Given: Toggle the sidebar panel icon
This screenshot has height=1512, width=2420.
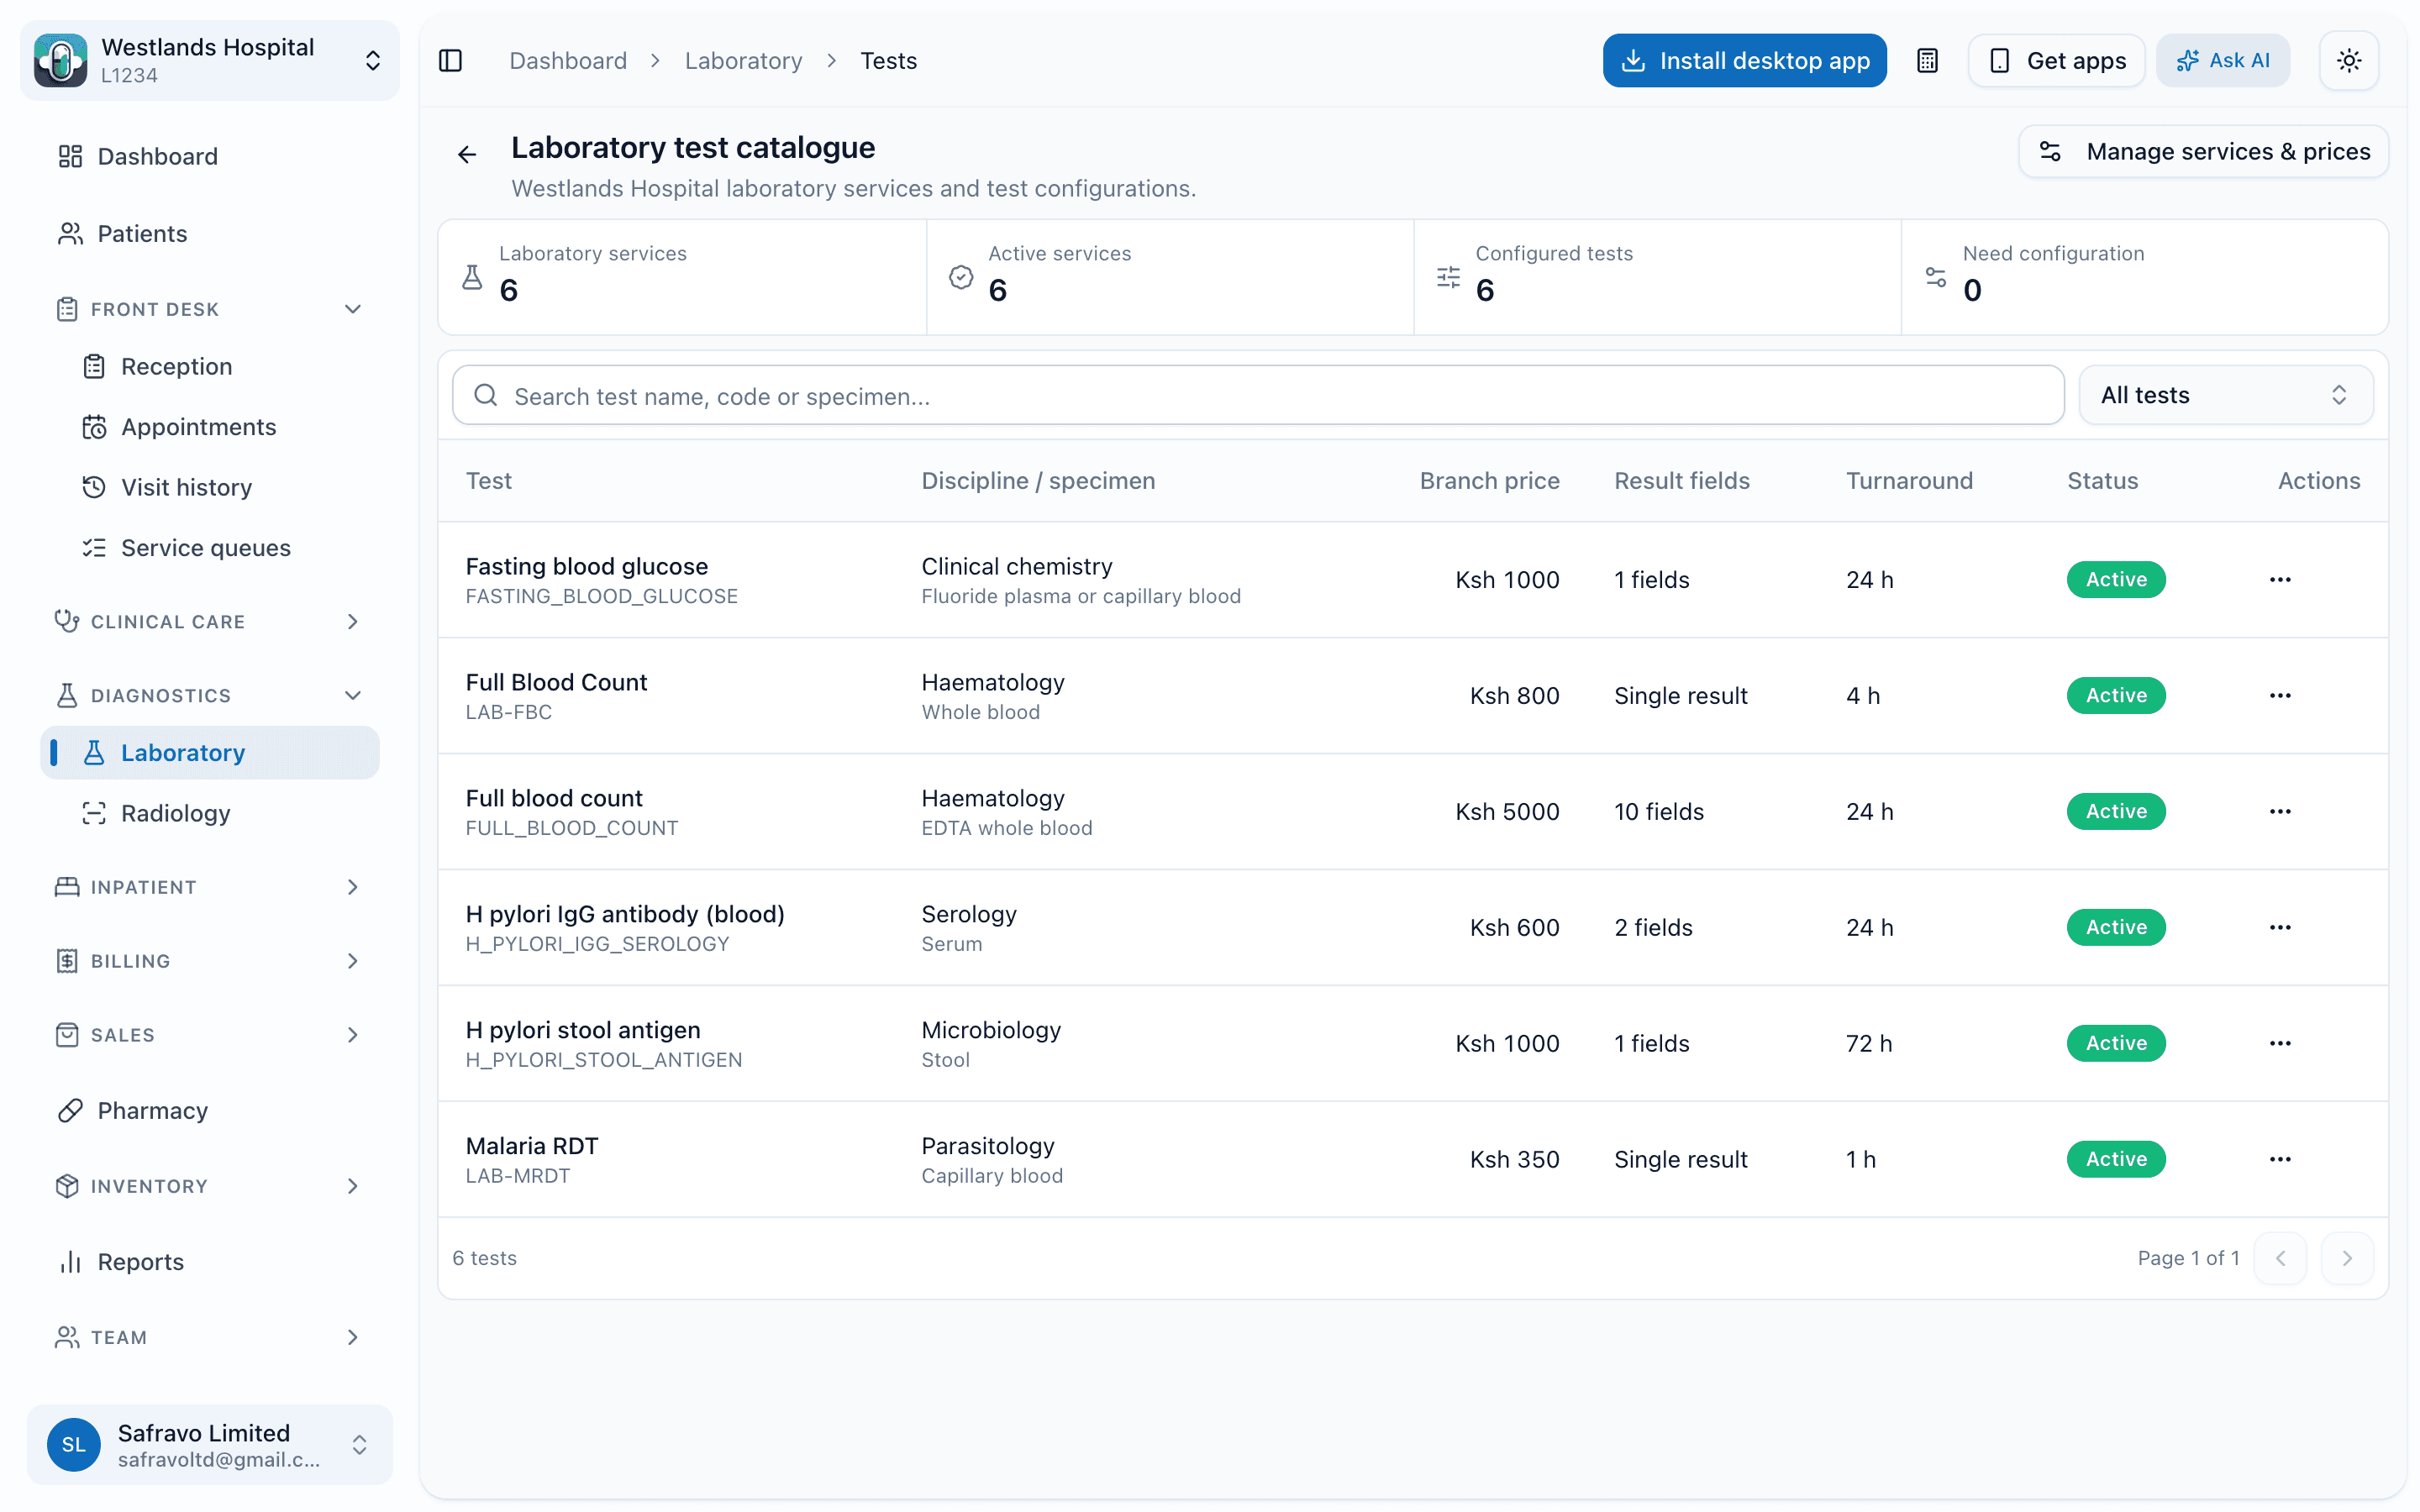Looking at the screenshot, I should pyautogui.click(x=451, y=61).
